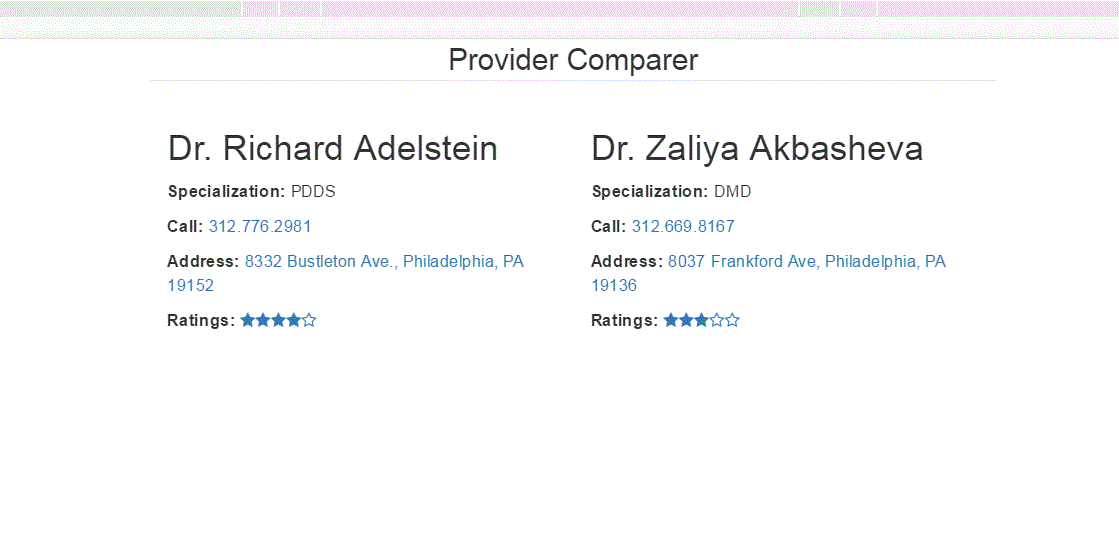Click second rating star for Dr. Richard Adelstein
Image resolution: width=1119 pixels, height=546 pixels.
tap(263, 320)
